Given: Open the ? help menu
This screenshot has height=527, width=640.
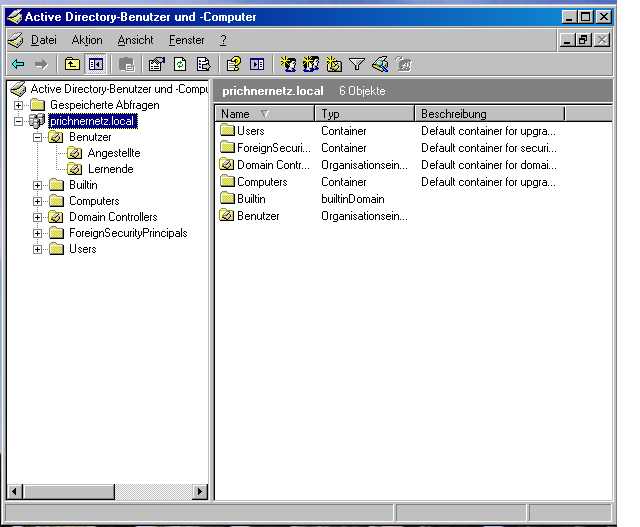Looking at the screenshot, I should click(x=223, y=40).
